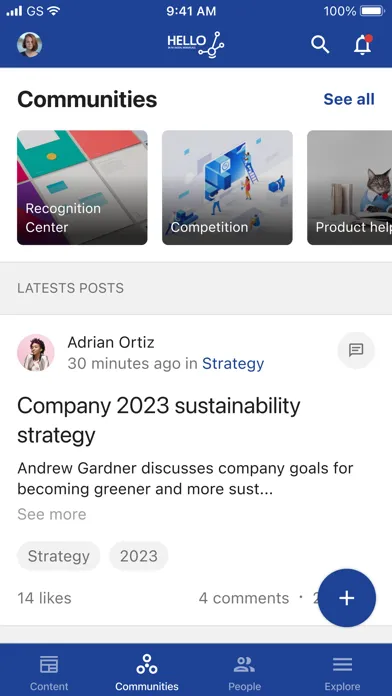Select the Communities tab
392x696 pixels.
[x=147, y=673]
